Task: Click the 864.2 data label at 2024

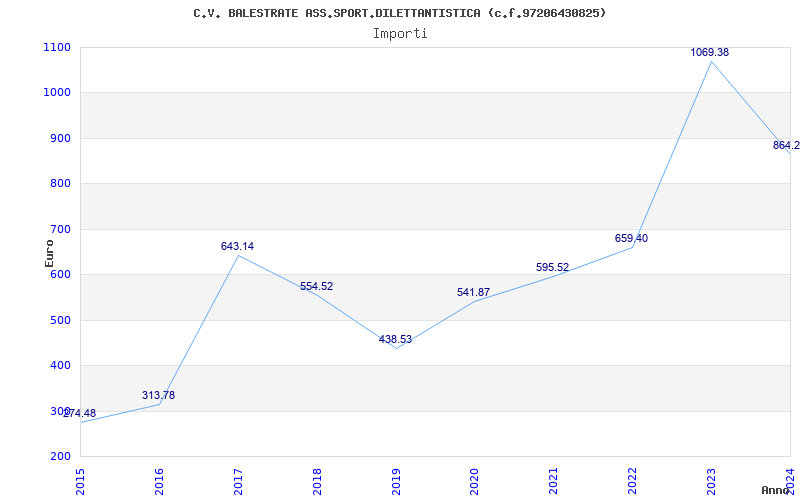Action: coord(786,145)
